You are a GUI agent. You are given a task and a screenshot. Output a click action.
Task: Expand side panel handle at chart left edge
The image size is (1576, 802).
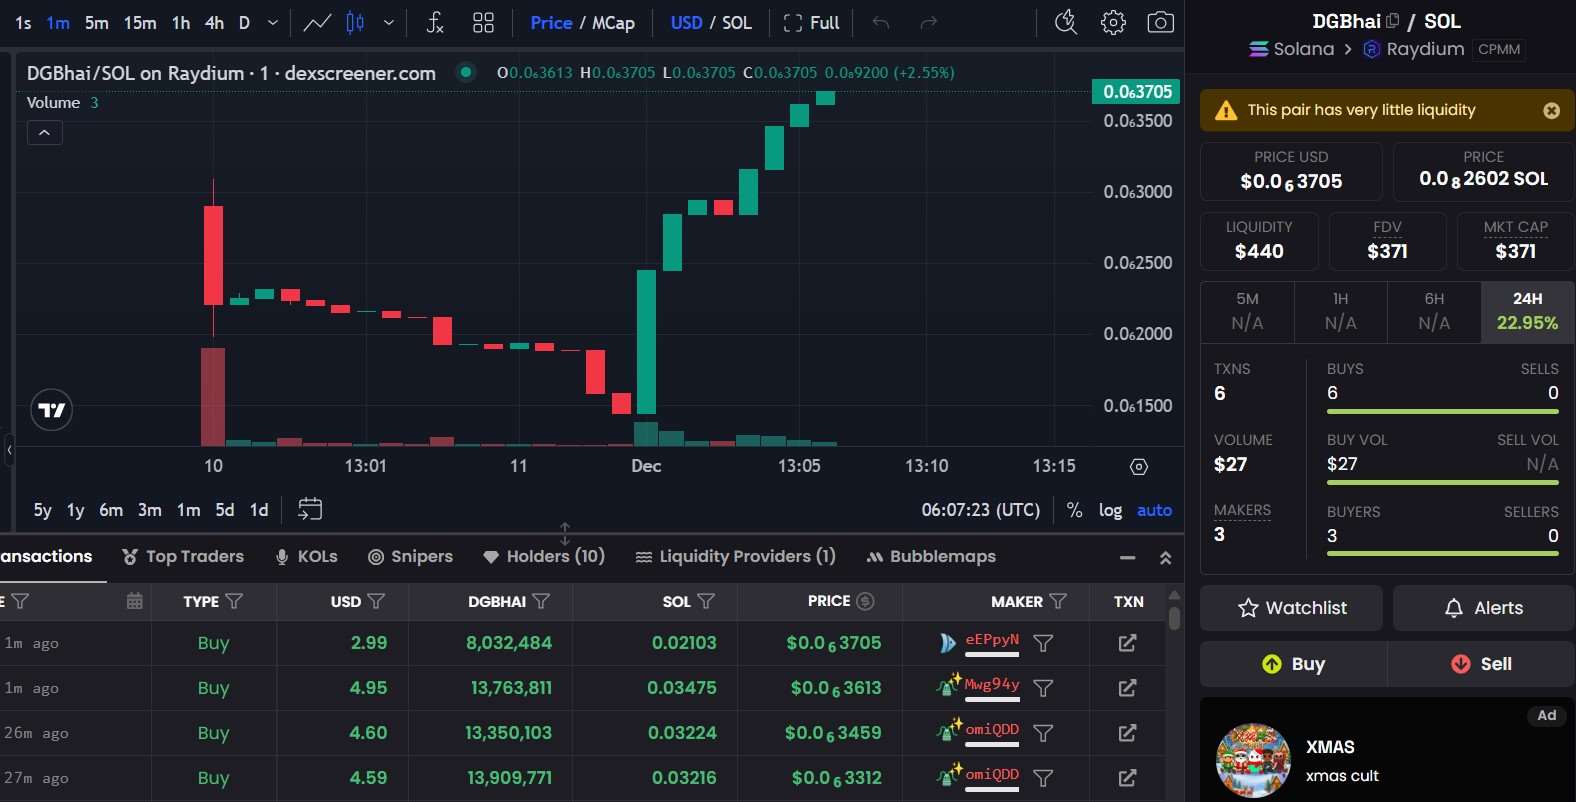coord(9,450)
